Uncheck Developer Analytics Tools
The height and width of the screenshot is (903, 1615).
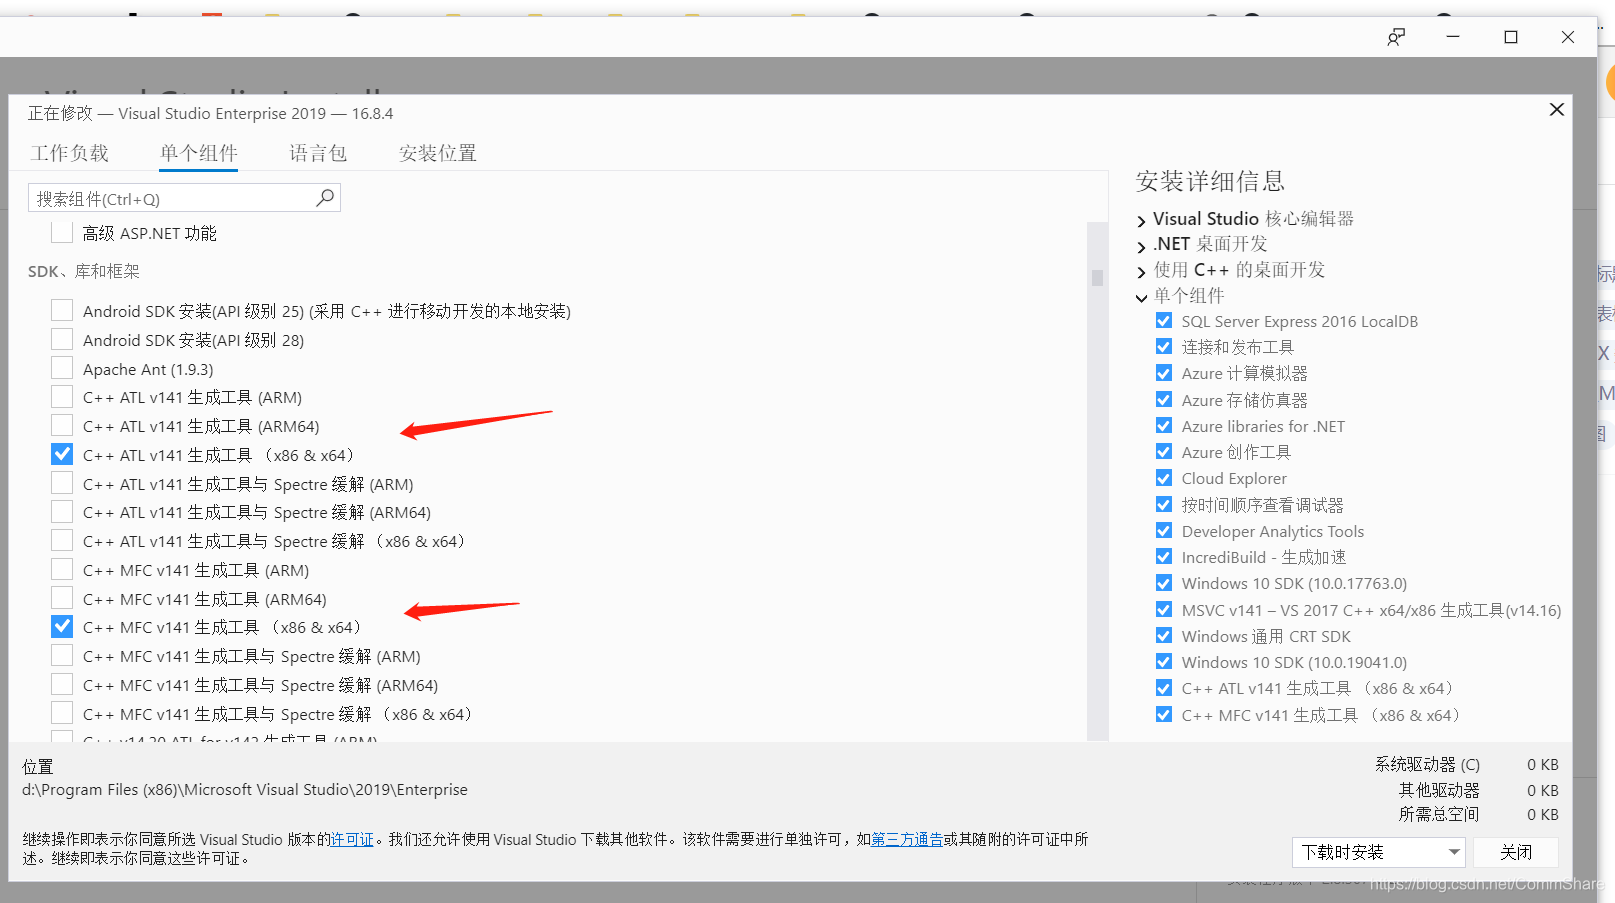point(1164,530)
